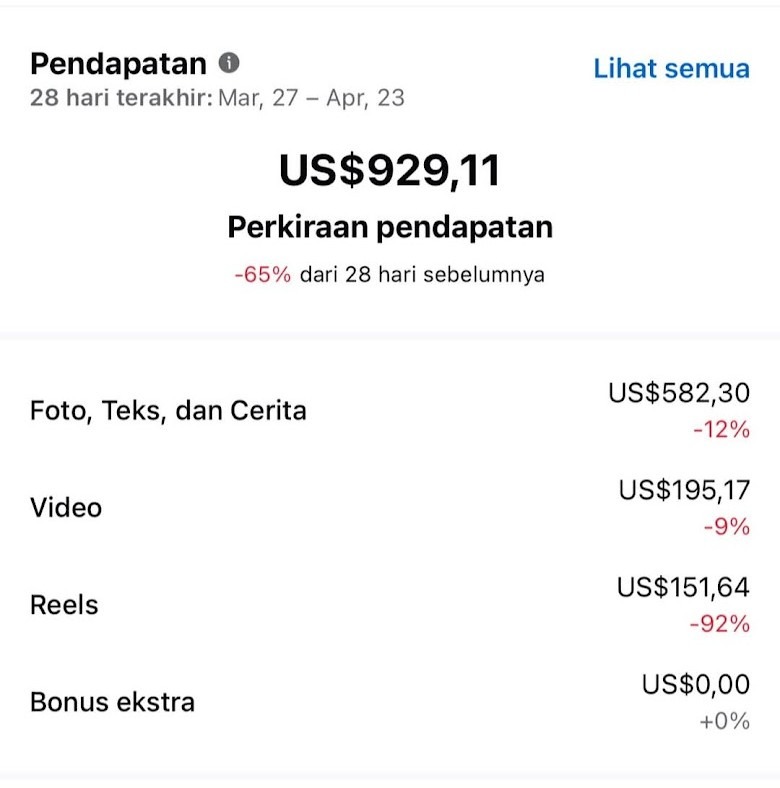Viewport: 780px width, 788px height.
Task: Tap the -65% change indicator
Action: 263,275
